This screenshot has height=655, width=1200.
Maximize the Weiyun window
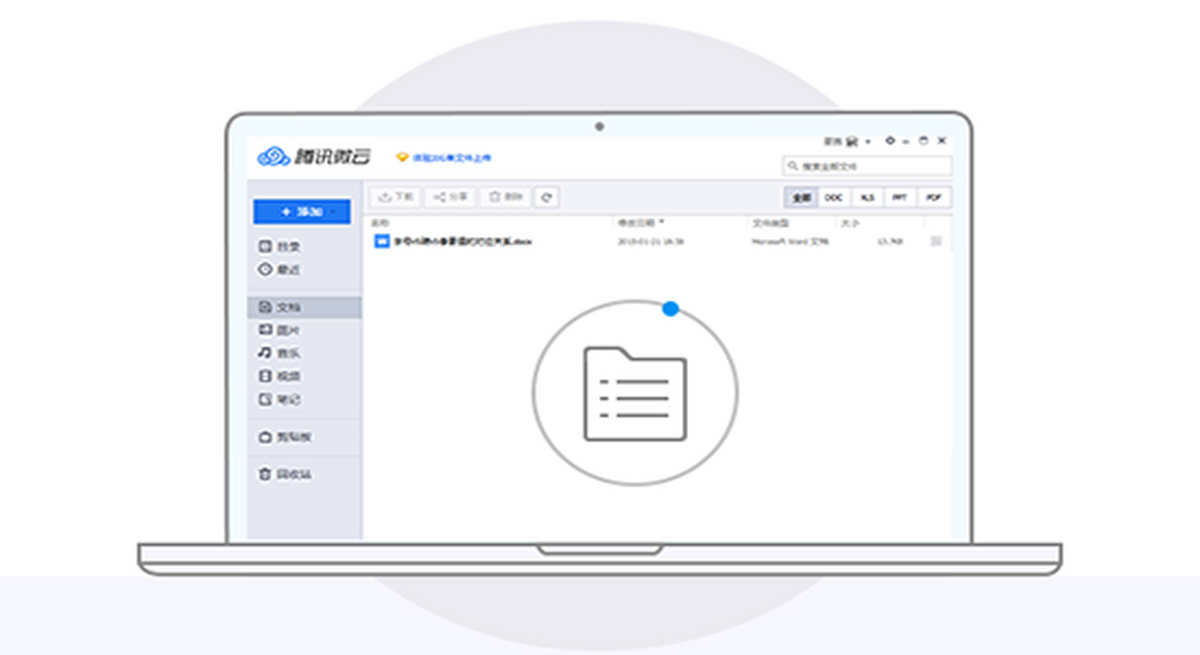pyautogui.click(x=923, y=141)
